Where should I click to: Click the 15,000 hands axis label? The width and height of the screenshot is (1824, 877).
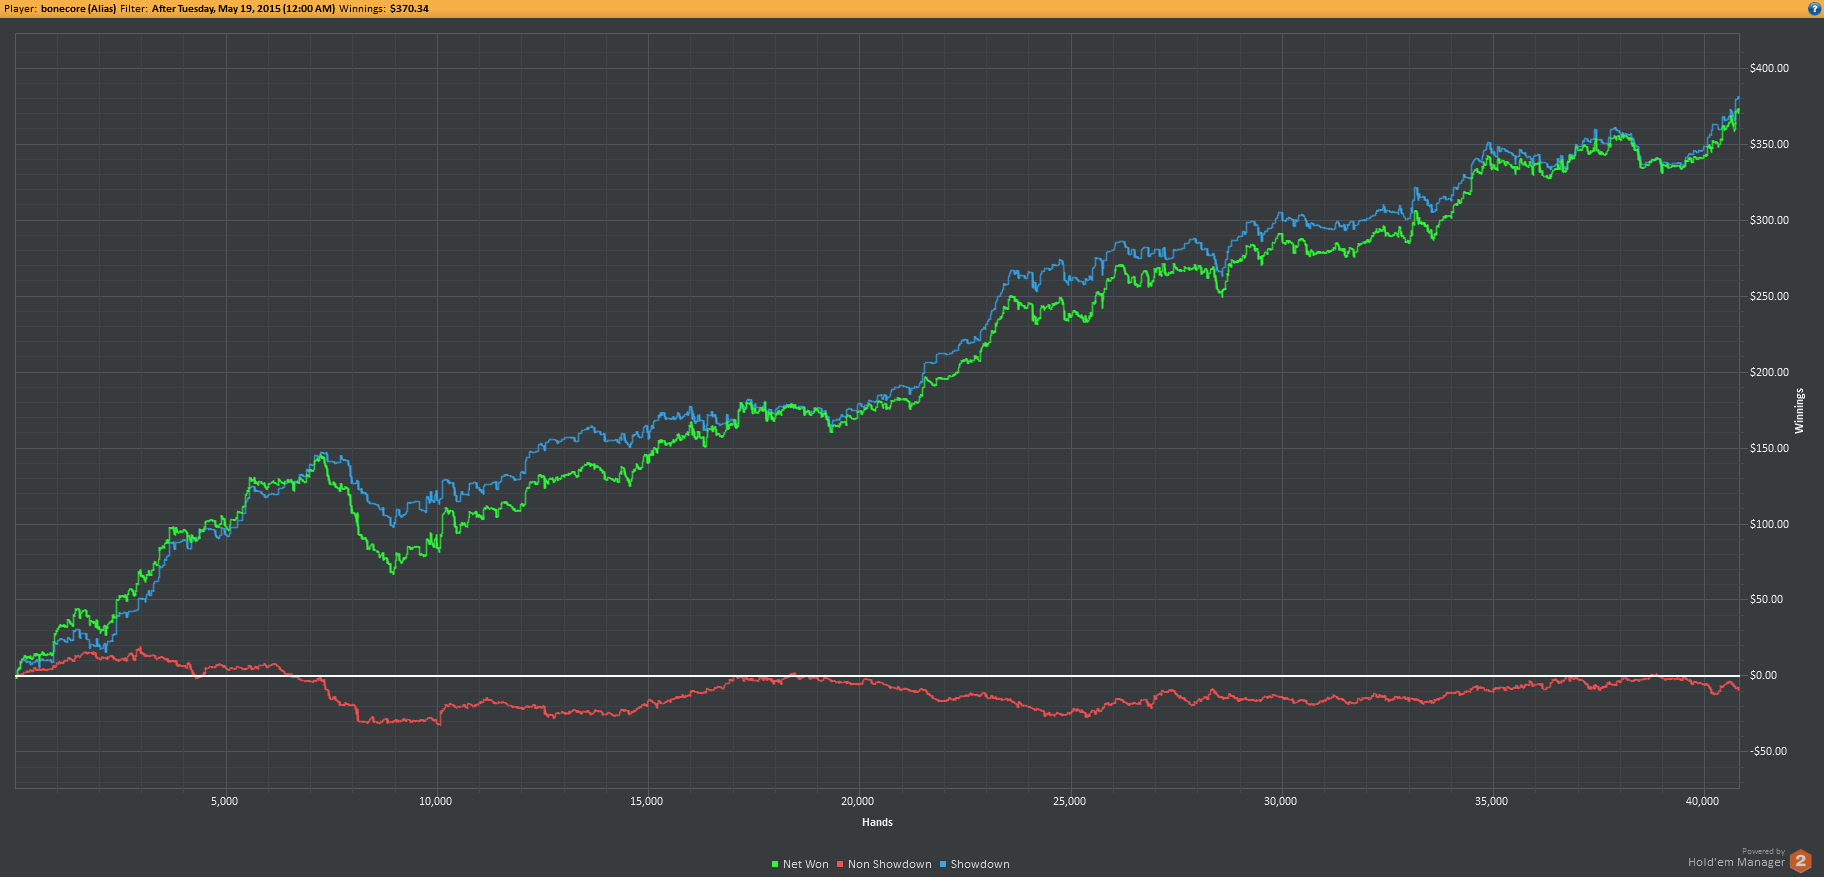click(x=646, y=801)
